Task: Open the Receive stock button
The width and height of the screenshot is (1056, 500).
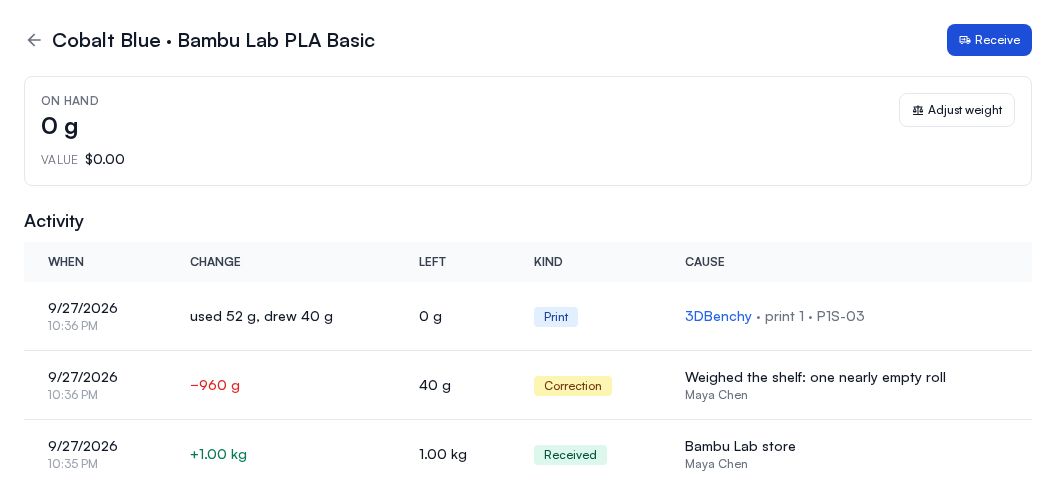Action: click(989, 40)
